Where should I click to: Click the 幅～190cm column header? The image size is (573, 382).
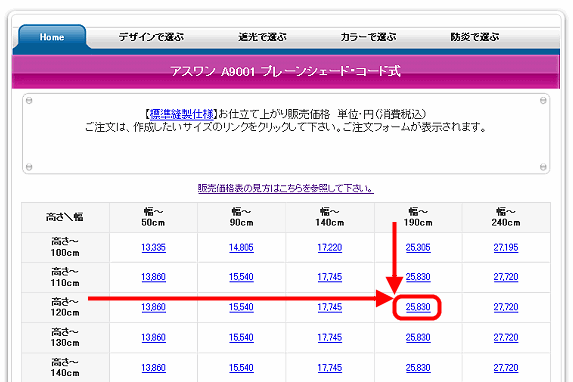418,217
